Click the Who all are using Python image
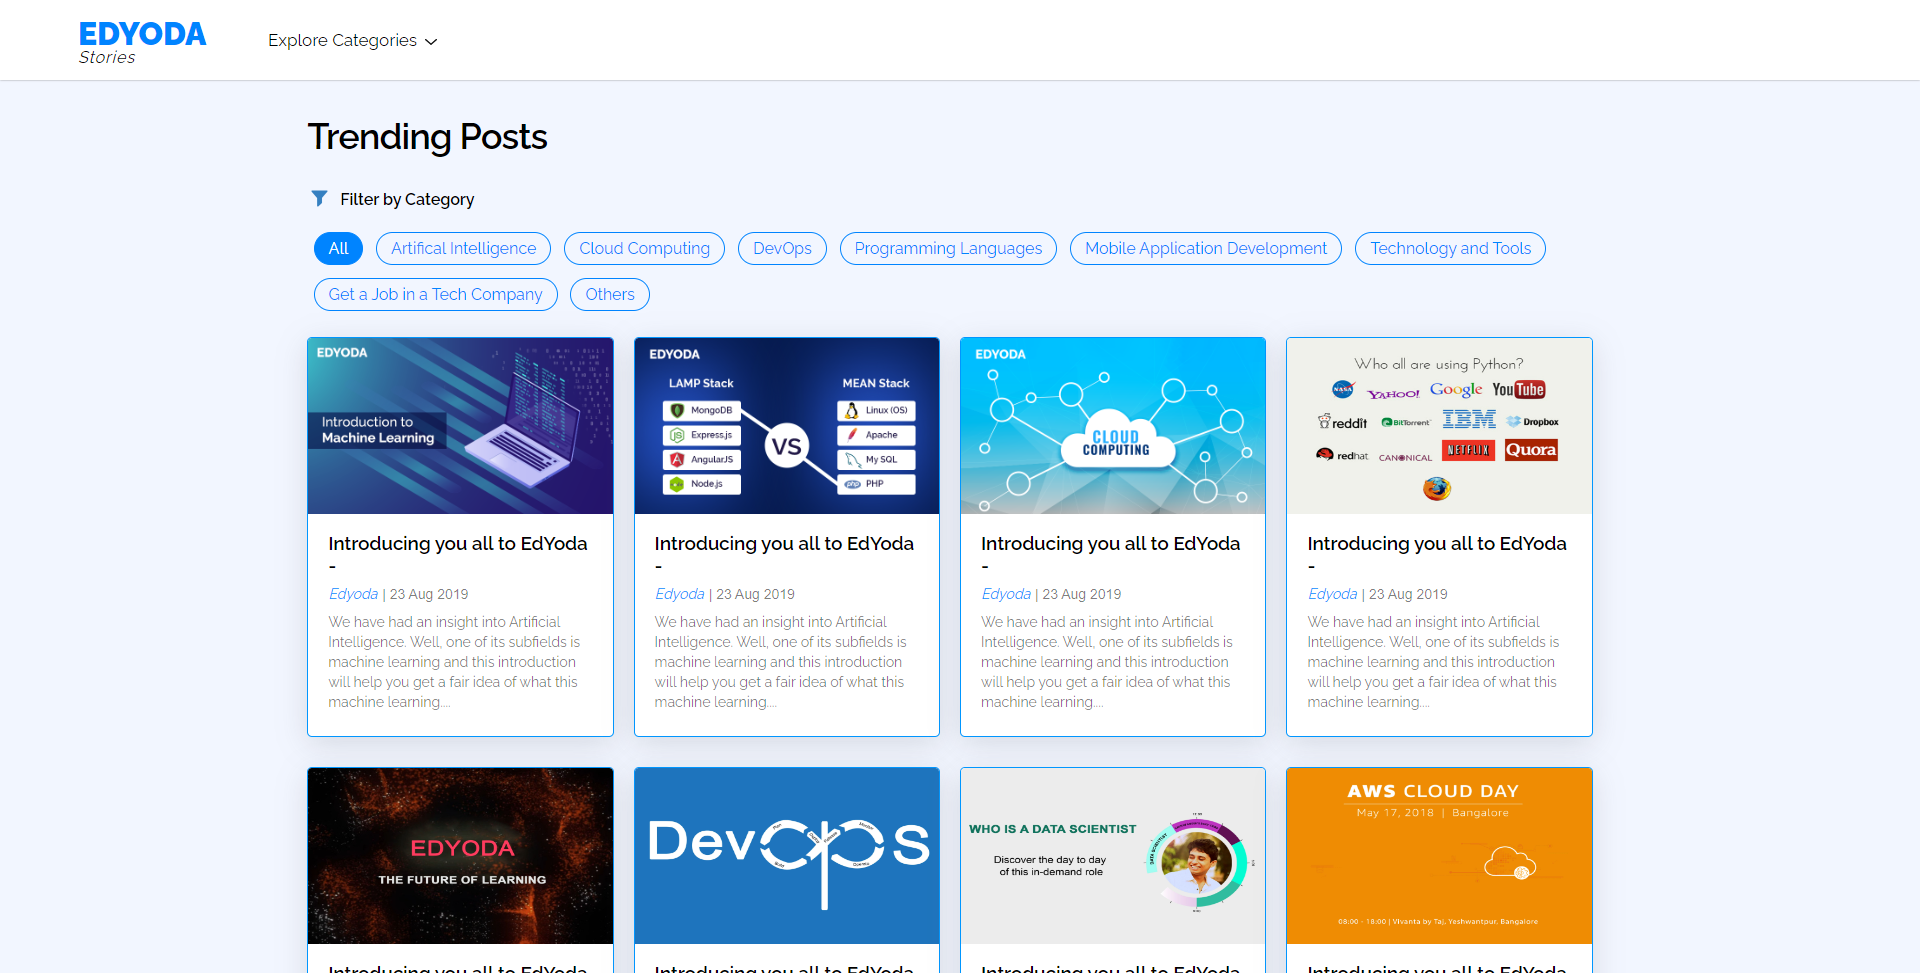 (x=1438, y=425)
